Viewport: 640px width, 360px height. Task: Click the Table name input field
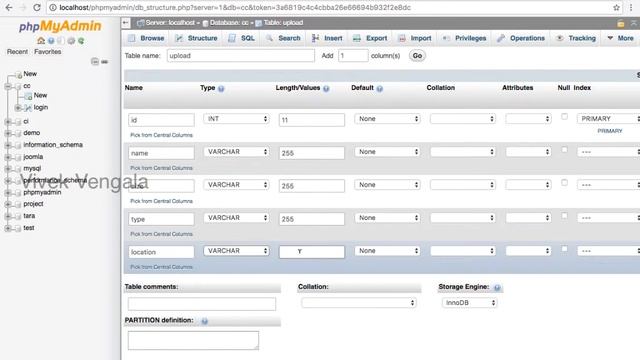pos(241,56)
